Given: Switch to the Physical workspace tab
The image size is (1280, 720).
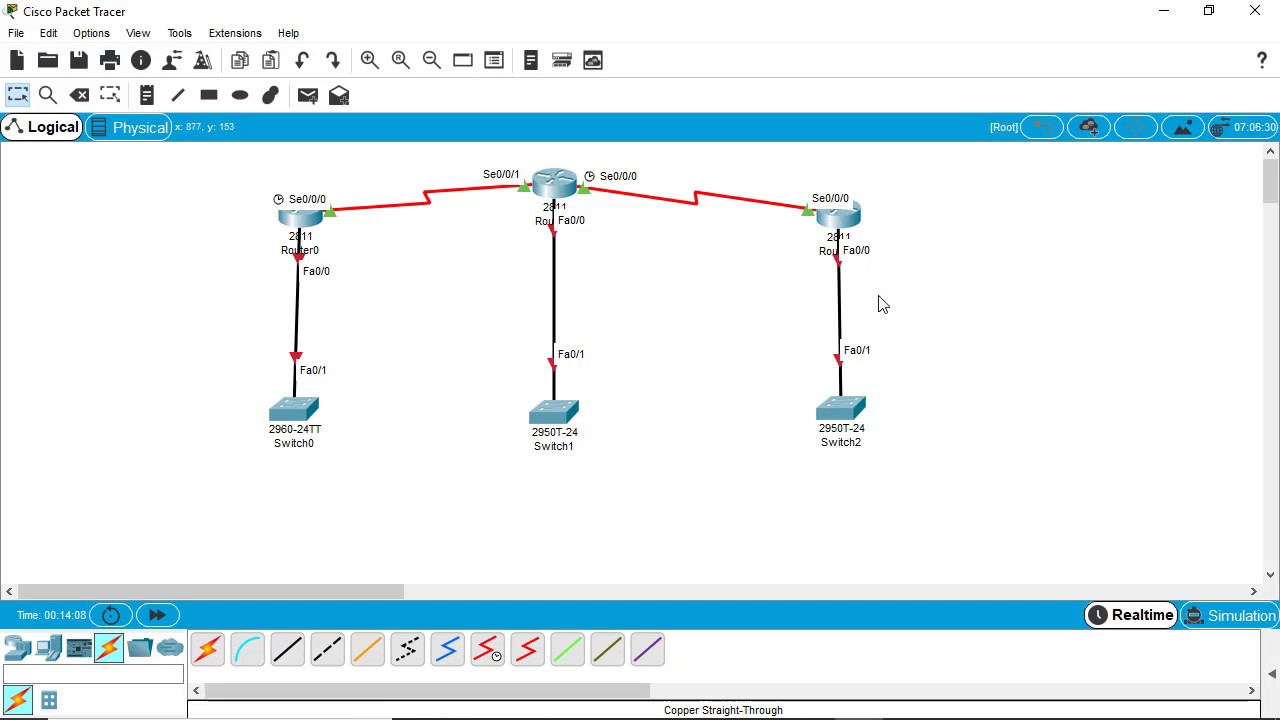Looking at the screenshot, I should (x=128, y=127).
